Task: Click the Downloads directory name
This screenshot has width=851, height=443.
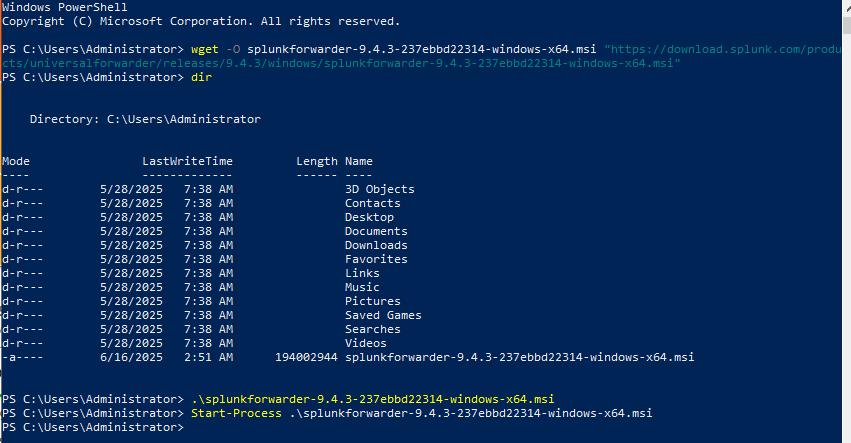Action: [x=376, y=245]
